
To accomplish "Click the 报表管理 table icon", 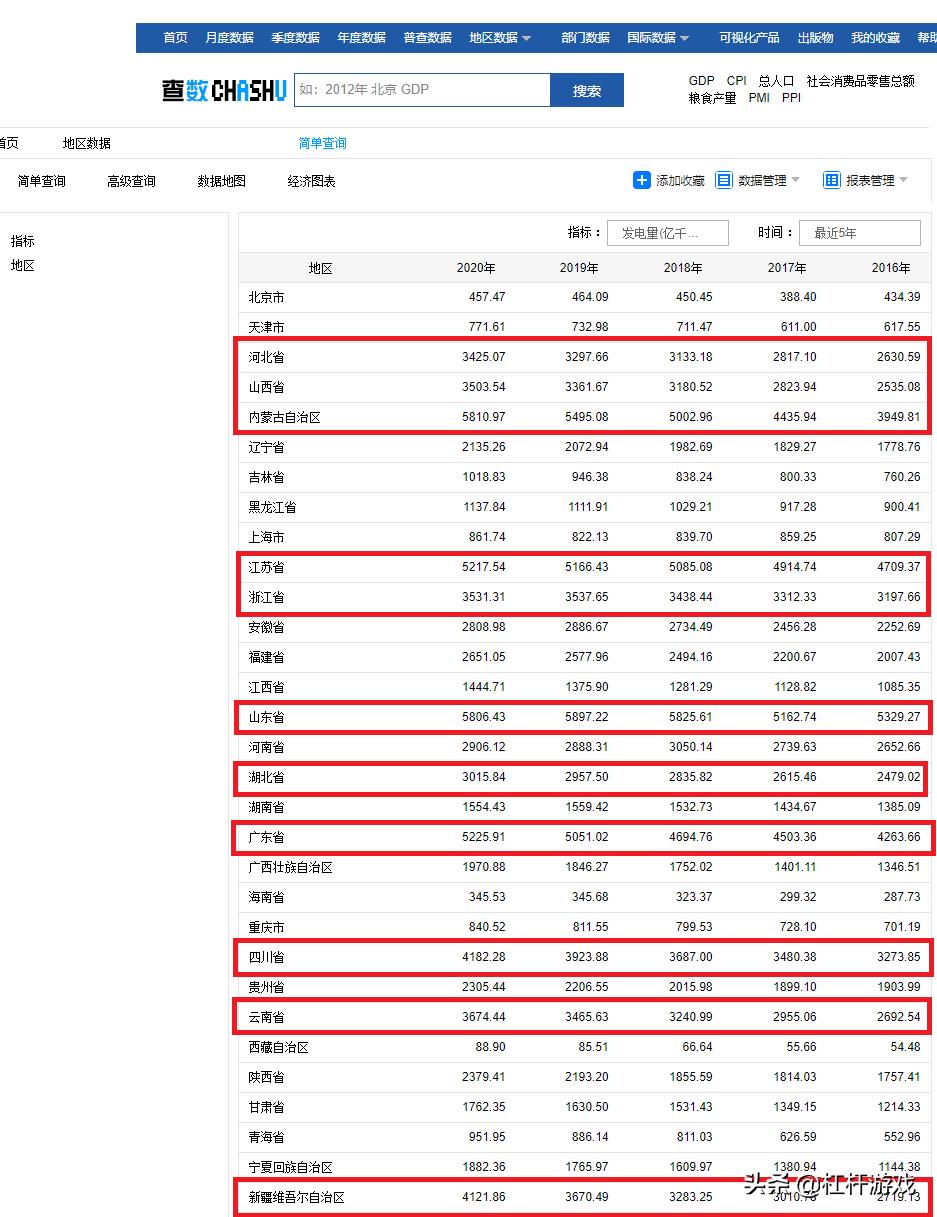I will tap(833, 180).
